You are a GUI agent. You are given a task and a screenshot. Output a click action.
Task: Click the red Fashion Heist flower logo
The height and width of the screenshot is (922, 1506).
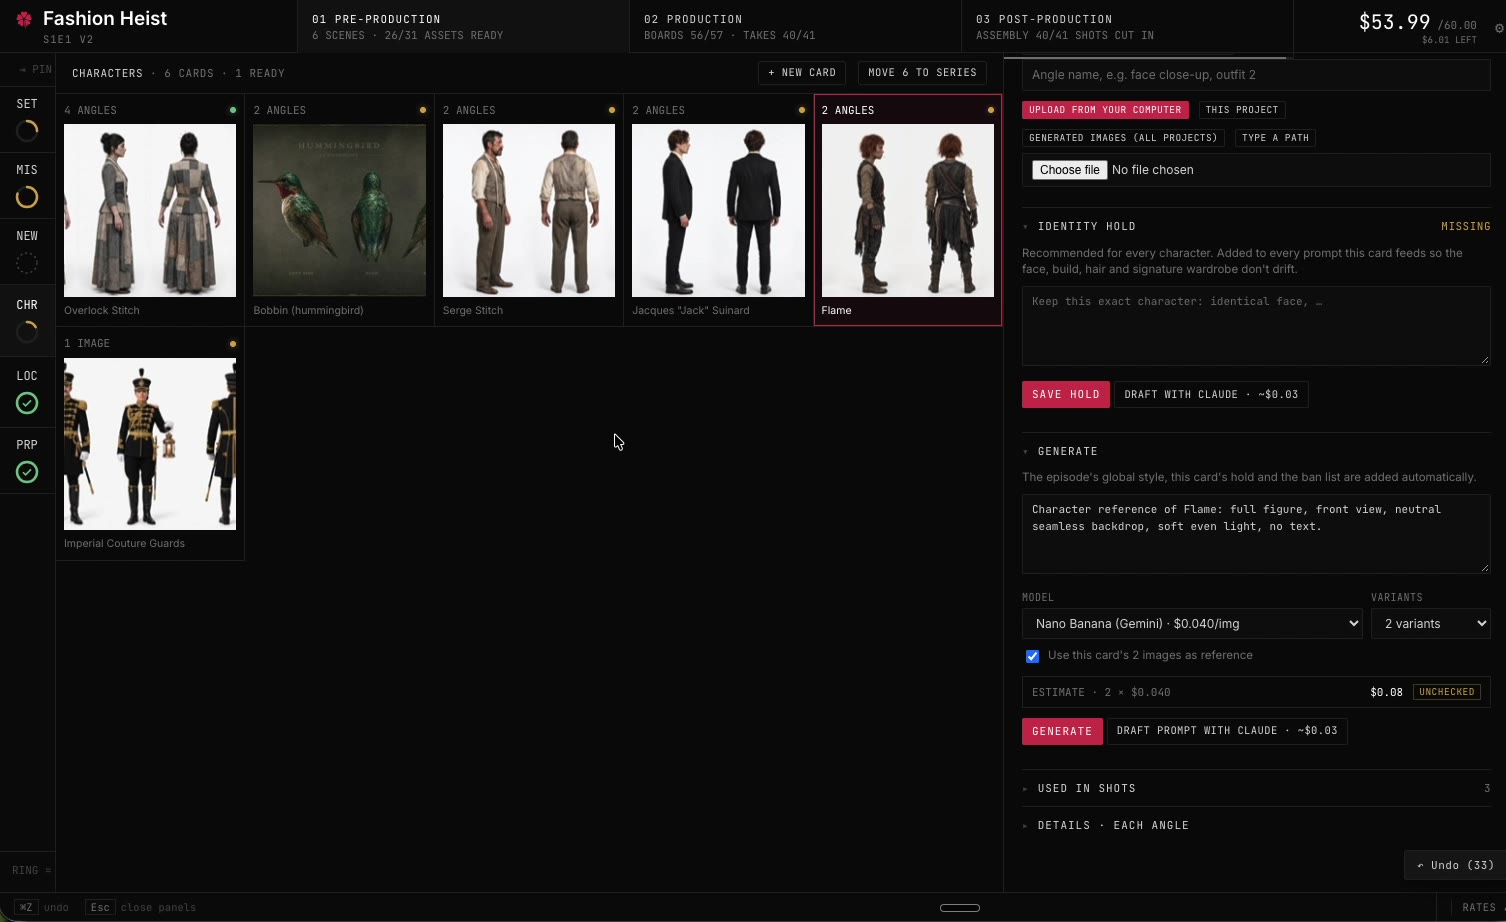pos(24,19)
